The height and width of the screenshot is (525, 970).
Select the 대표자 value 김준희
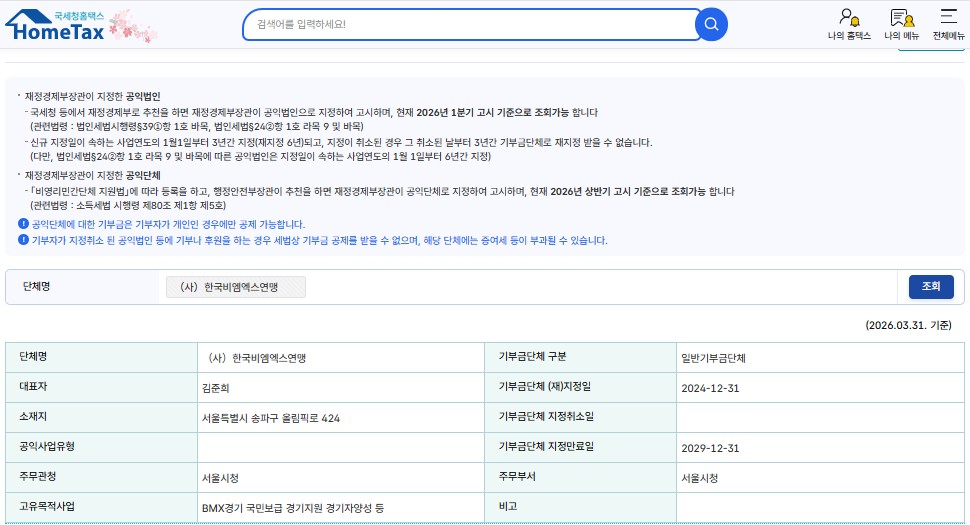click(215, 388)
